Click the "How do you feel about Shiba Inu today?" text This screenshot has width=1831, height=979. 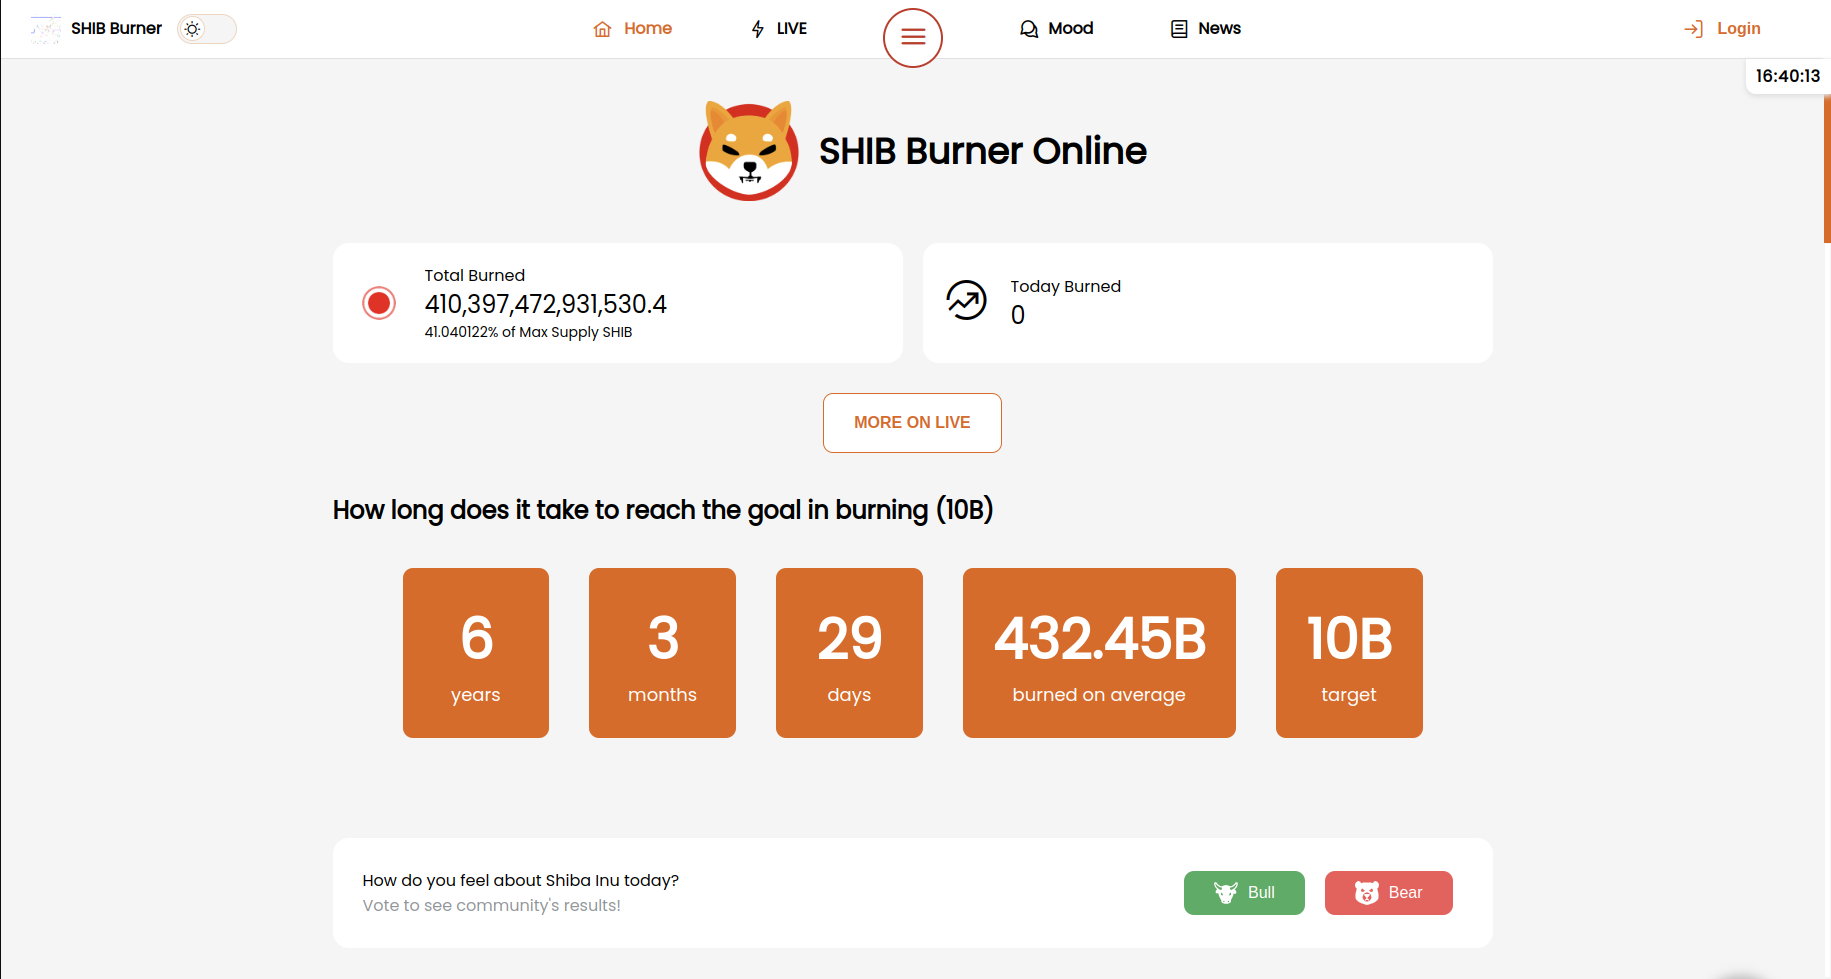tap(521, 880)
